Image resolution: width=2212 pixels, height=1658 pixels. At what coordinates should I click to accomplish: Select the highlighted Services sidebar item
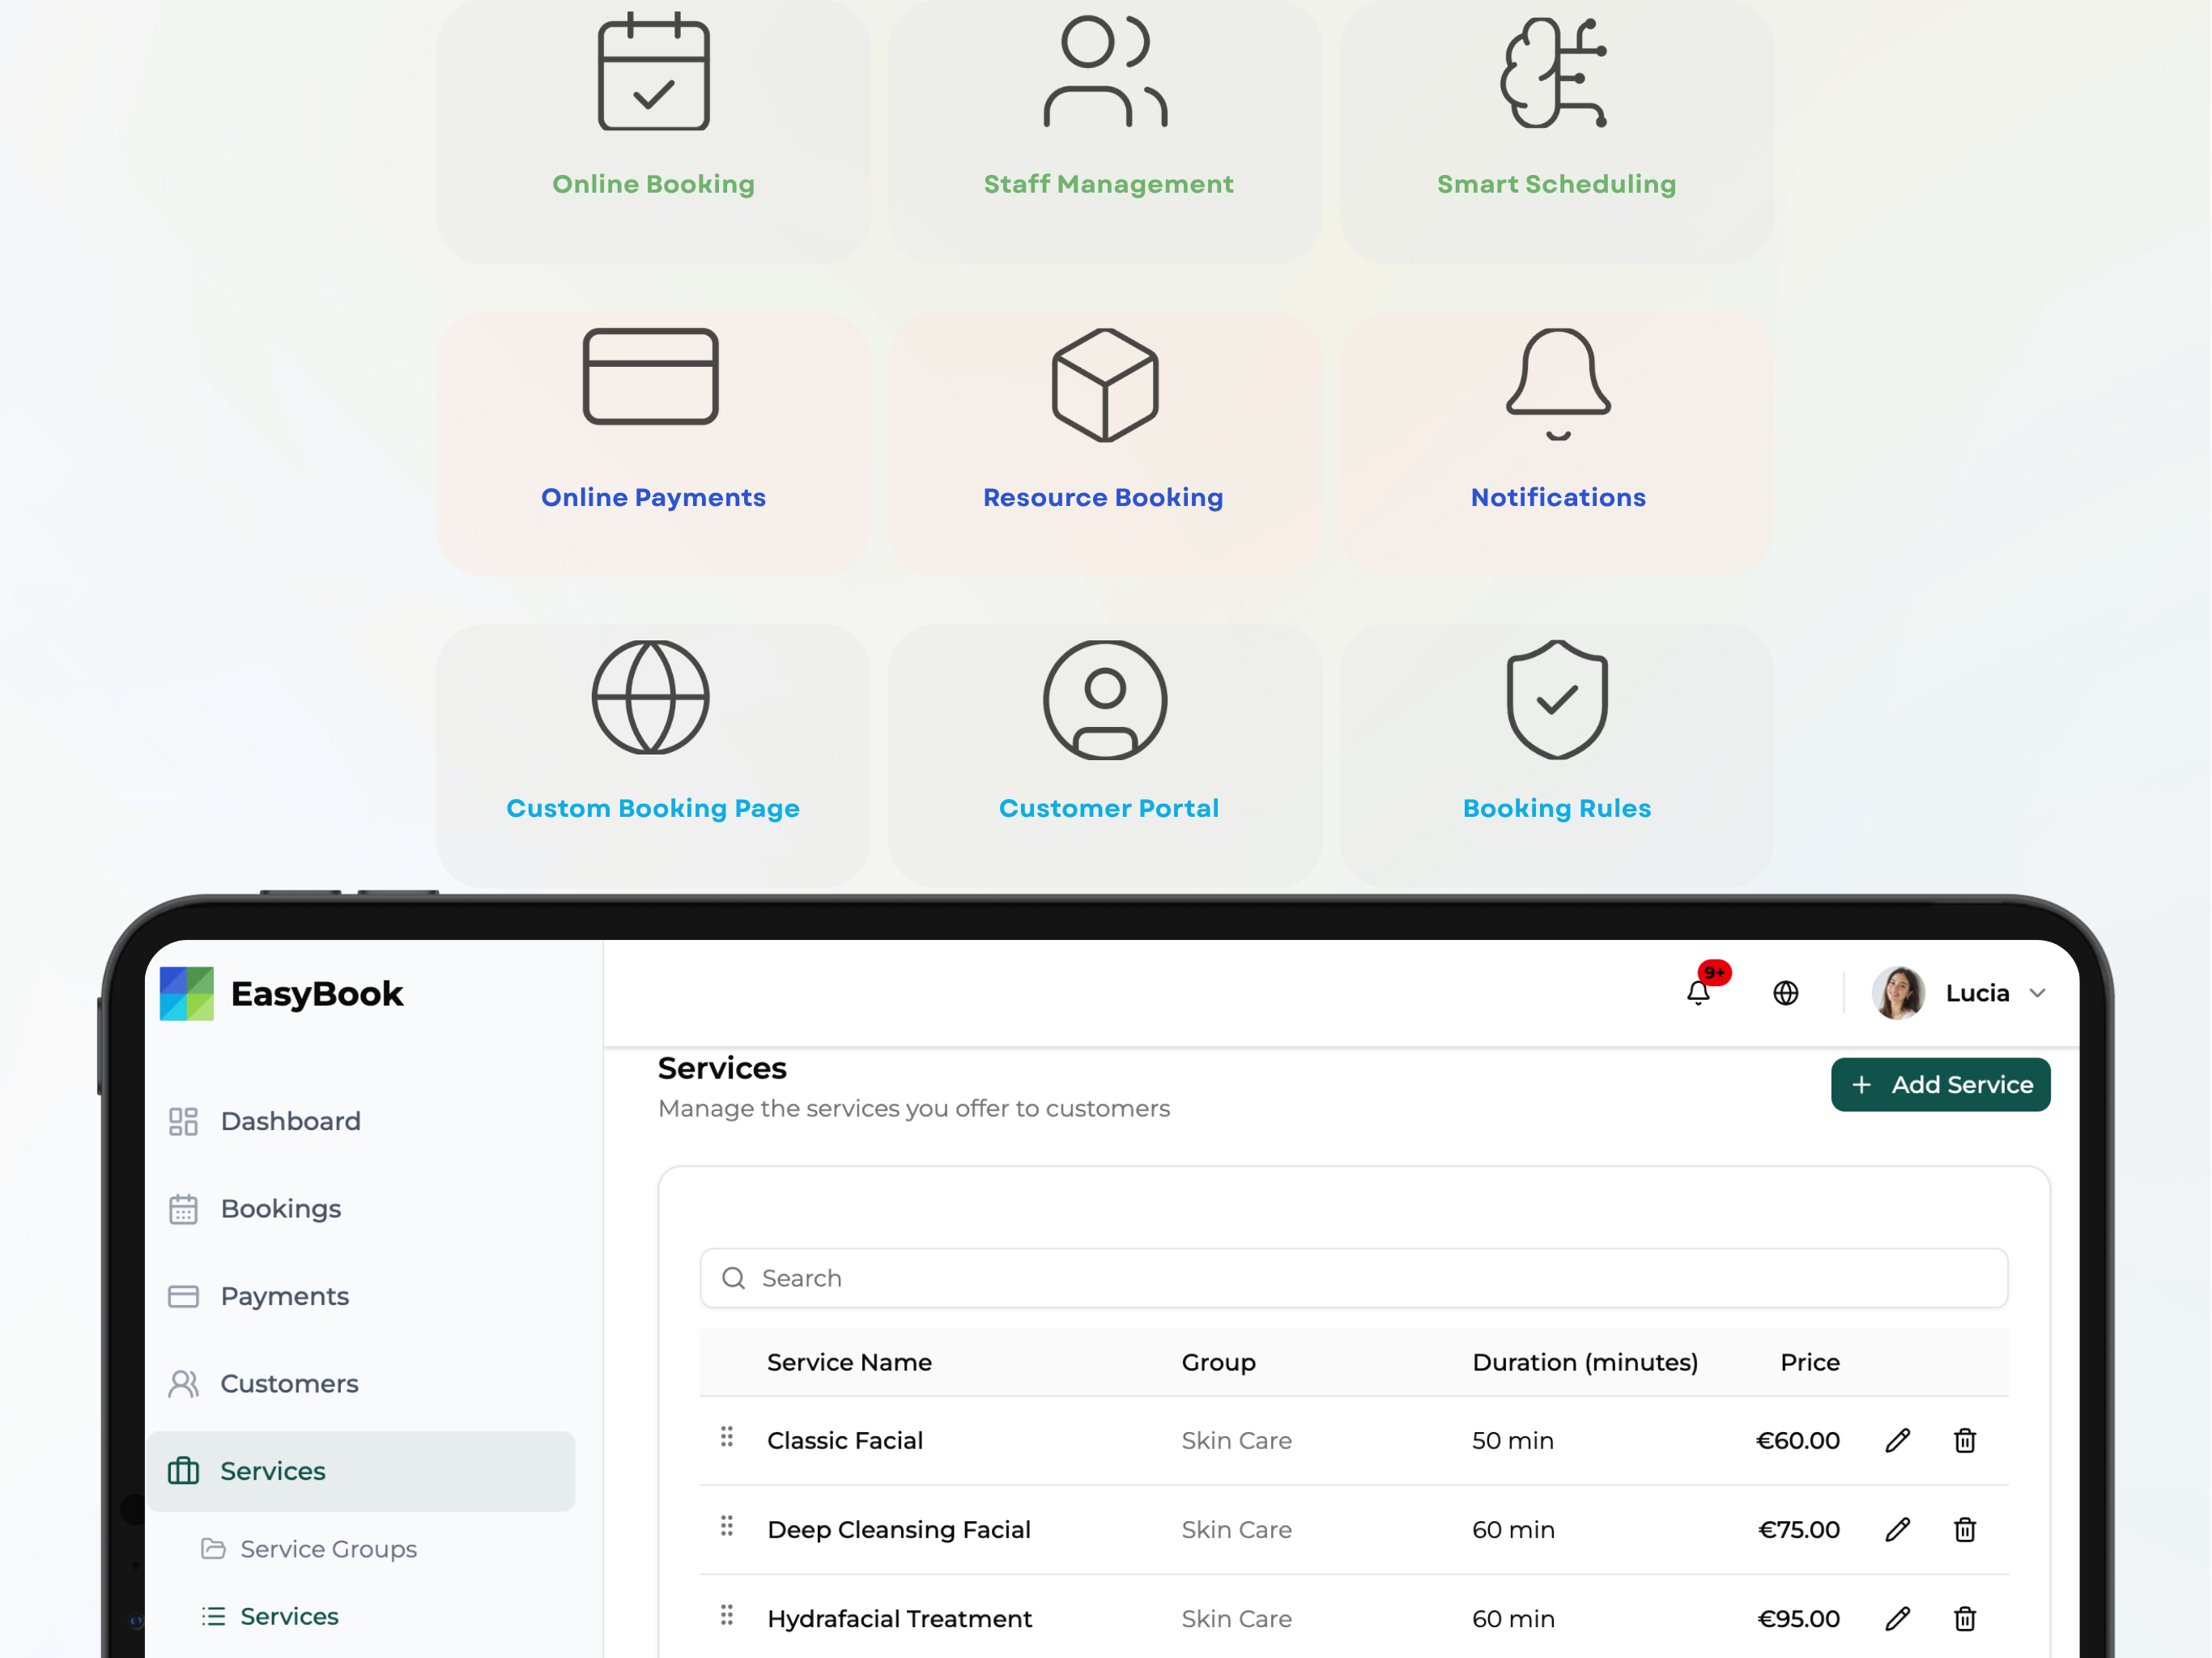[361, 1471]
